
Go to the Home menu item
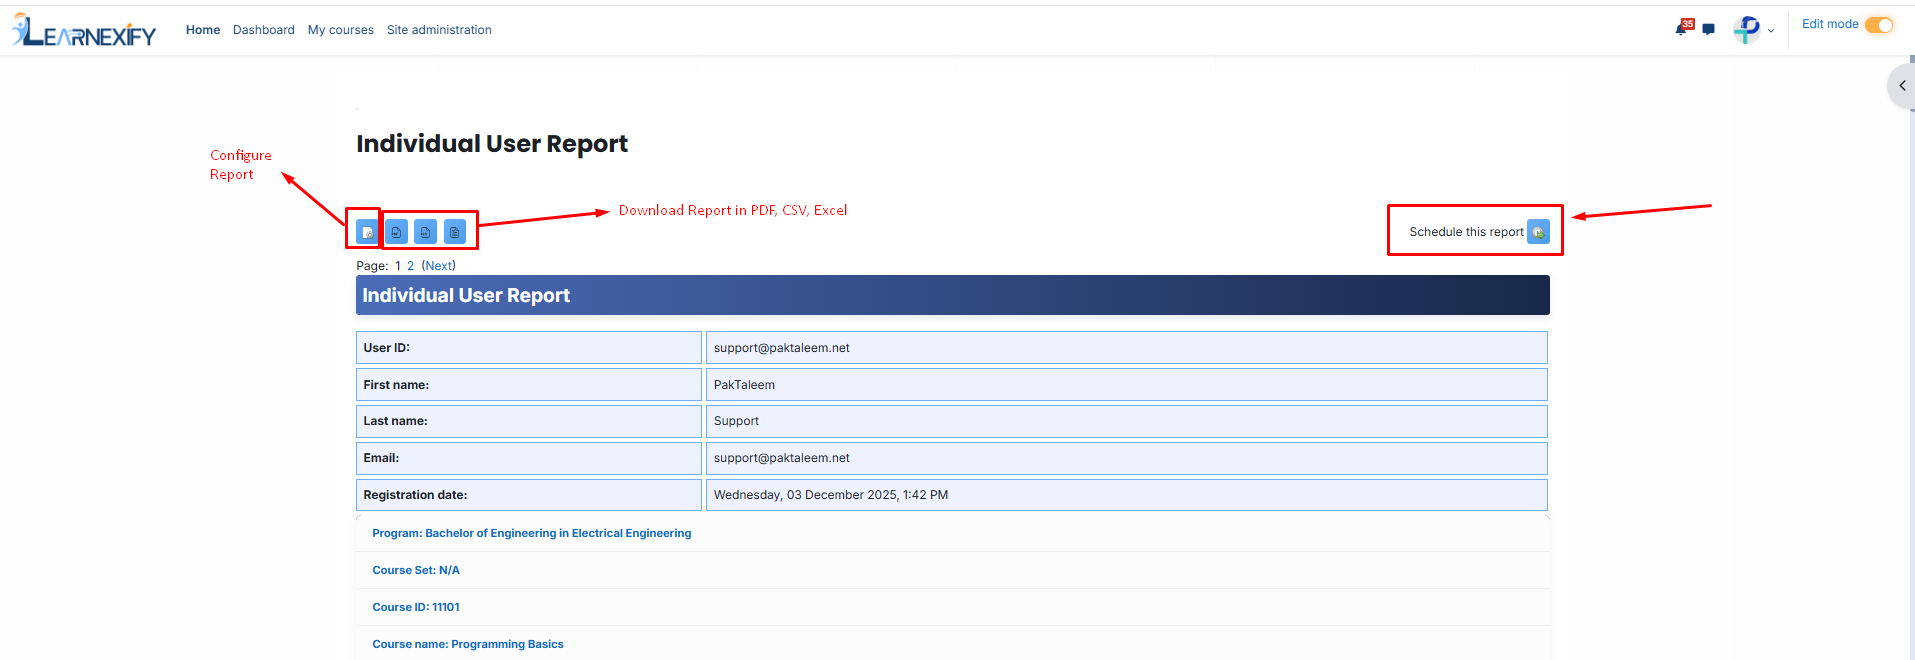203,30
